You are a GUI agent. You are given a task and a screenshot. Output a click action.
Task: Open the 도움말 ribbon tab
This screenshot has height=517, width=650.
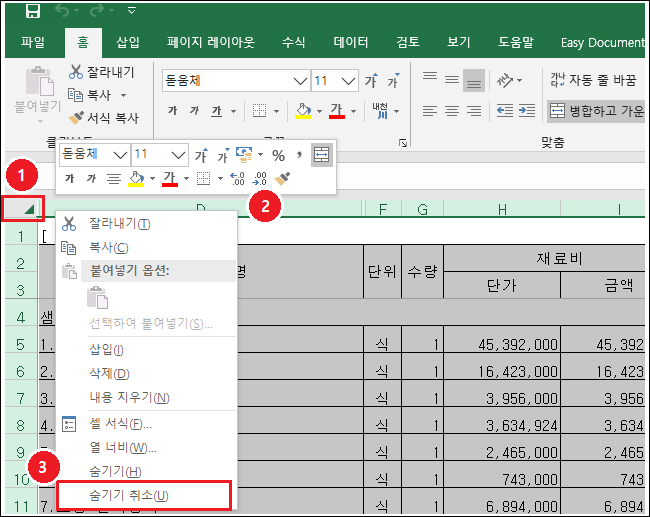516,42
